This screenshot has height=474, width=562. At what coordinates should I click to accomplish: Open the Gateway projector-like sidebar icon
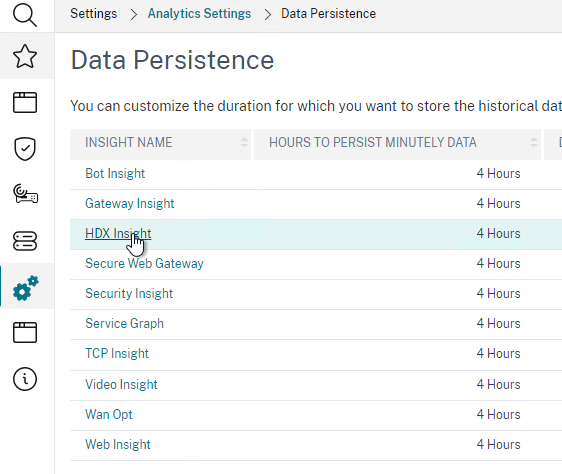coord(25,194)
